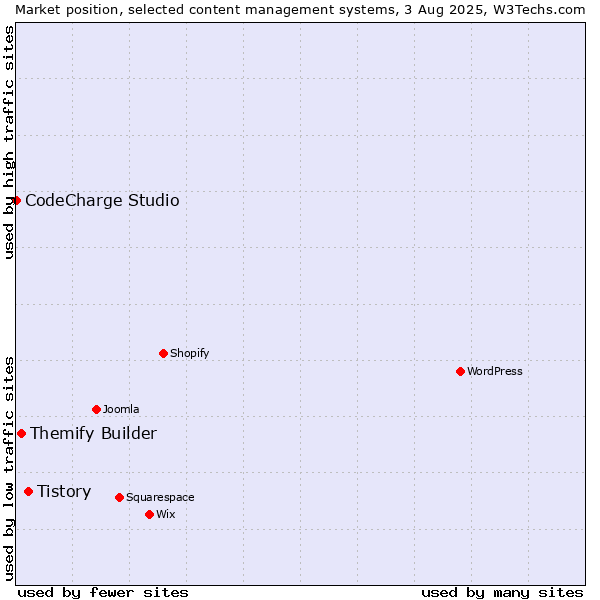Select the CodeCharge Studio label

pyautogui.click(x=102, y=201)
